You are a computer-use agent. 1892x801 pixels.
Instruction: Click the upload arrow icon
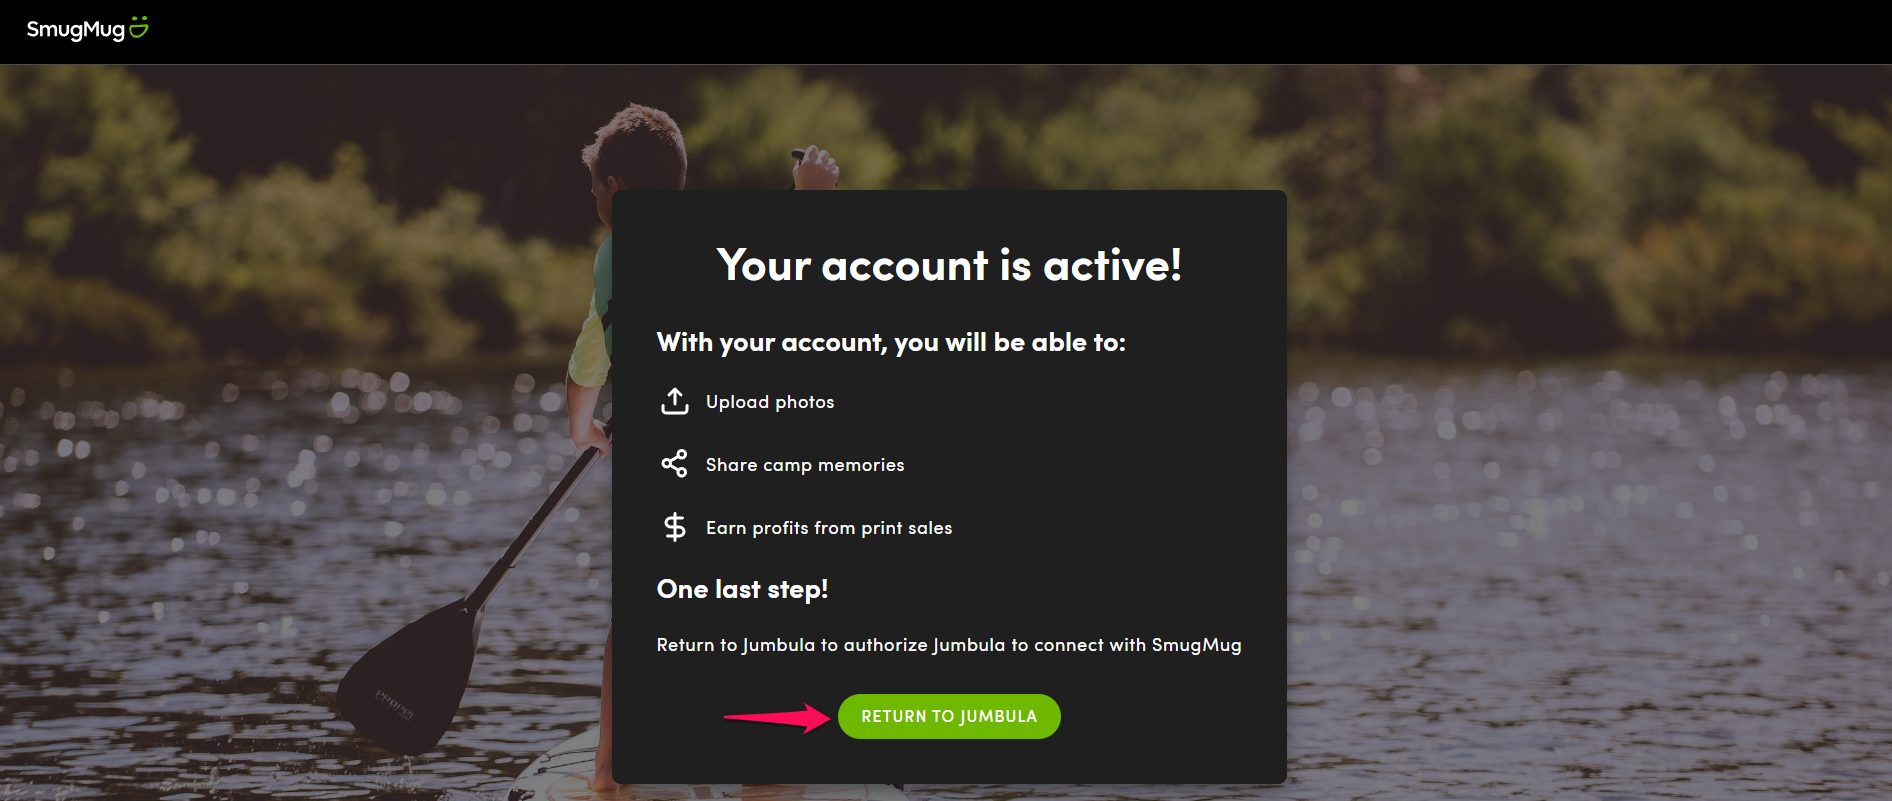click(675, 401)
